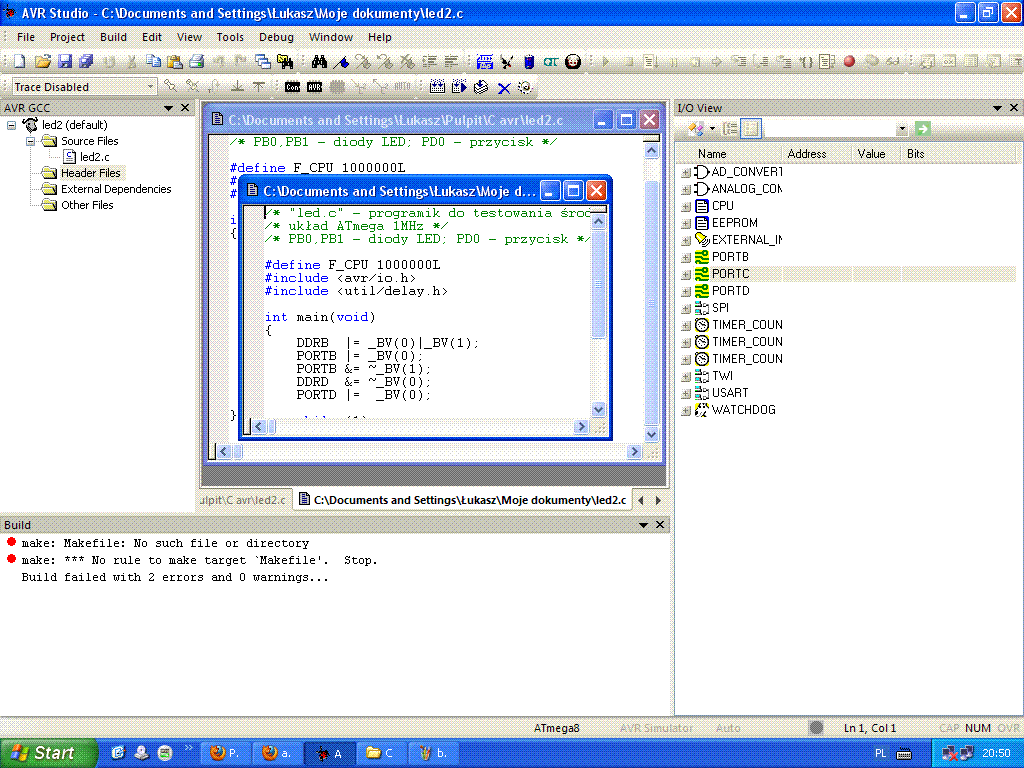Click the Windows Start button
Image resolution: width=1024 pixels, height=768 pixels.
tap(48, 753)
